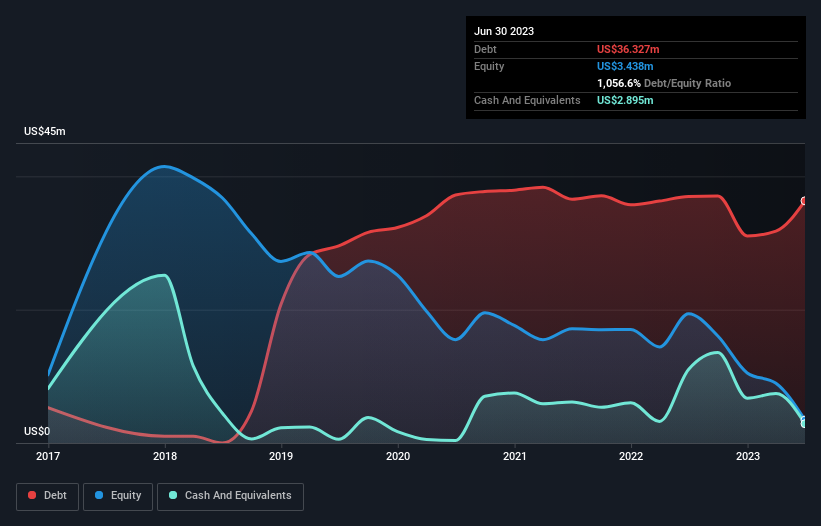Image resolution: width=821 pixels, height=526 pixels.
Task: Select the 2020 x-axis label
Action: 398,456
